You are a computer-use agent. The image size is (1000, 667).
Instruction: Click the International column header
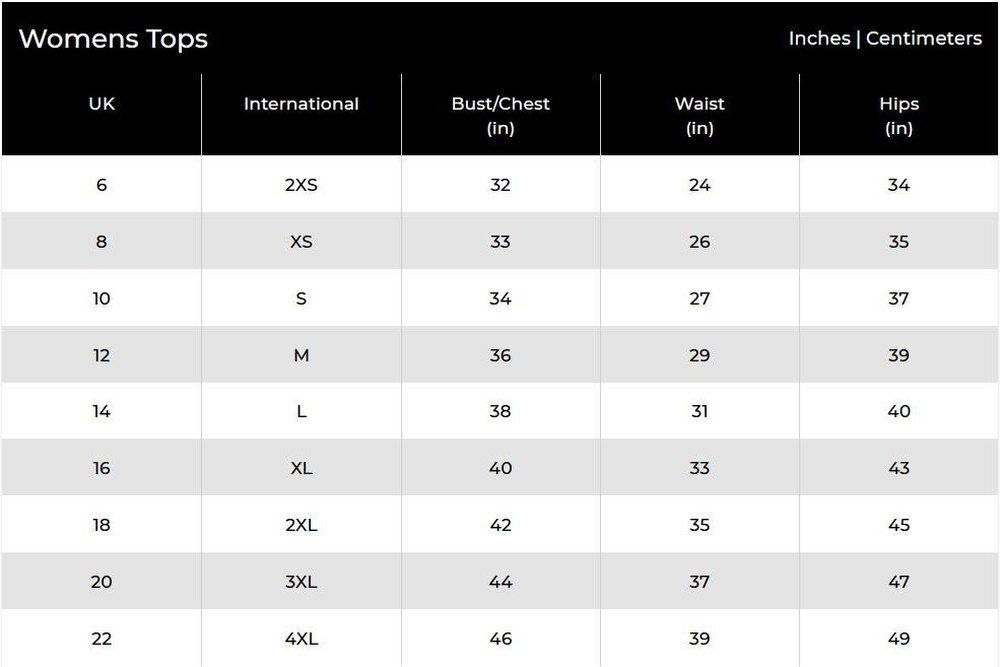click(x=301, y=104)
